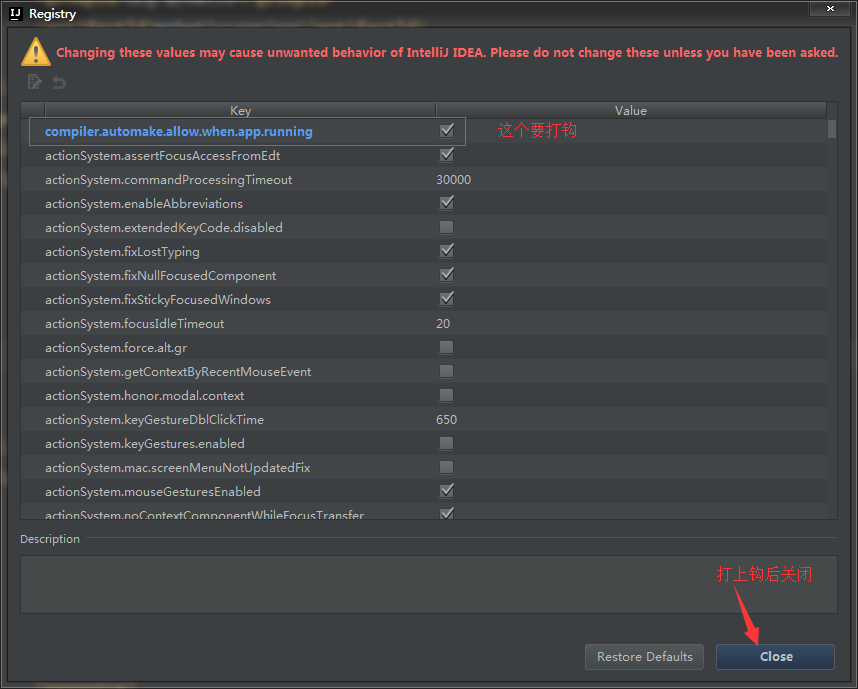Close the Registry dialog with X
Screen dimensions: 858x689
(830, 8)
